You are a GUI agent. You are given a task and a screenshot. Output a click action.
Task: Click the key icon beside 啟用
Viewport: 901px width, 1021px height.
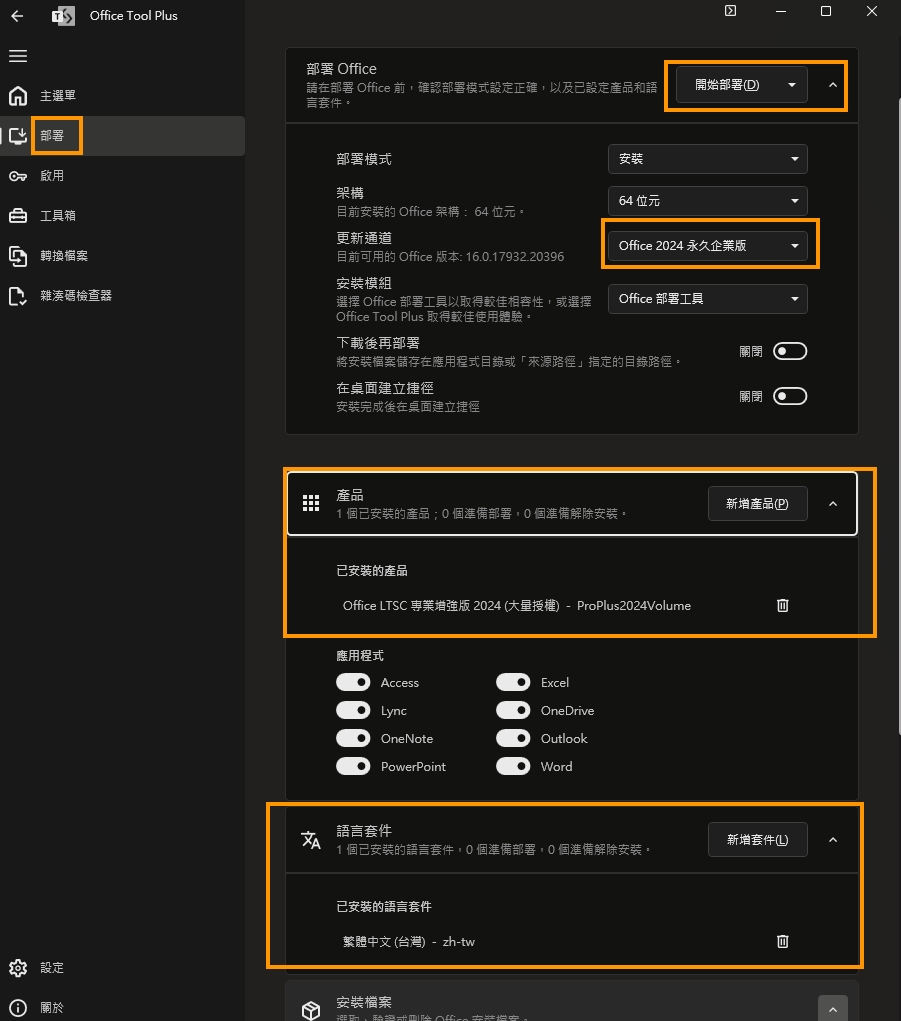point(18,176)
